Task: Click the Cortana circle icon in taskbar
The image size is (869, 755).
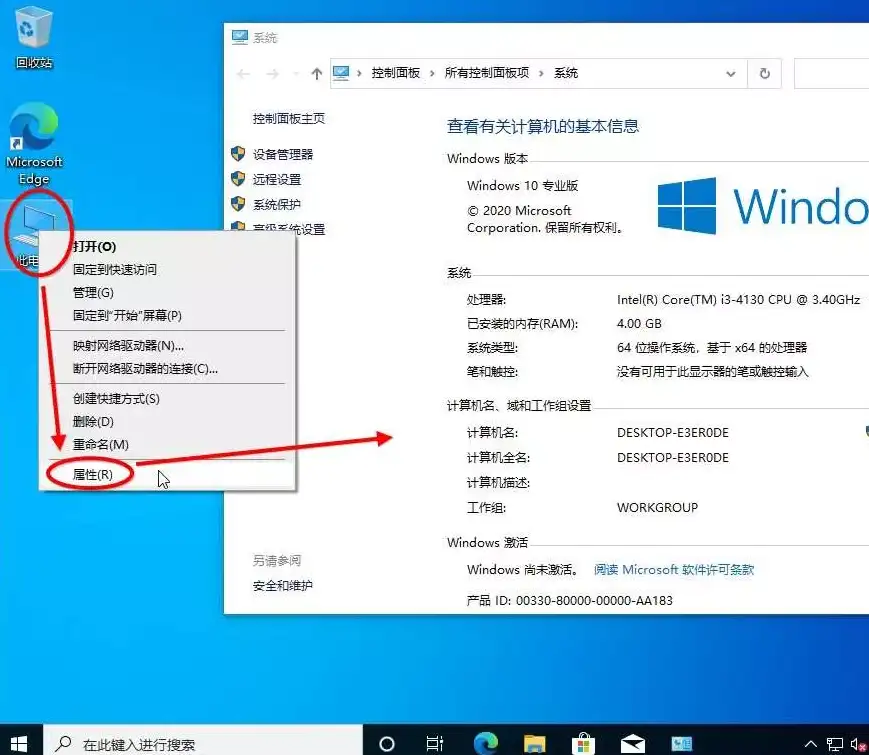Action: (x=387, y=743)
